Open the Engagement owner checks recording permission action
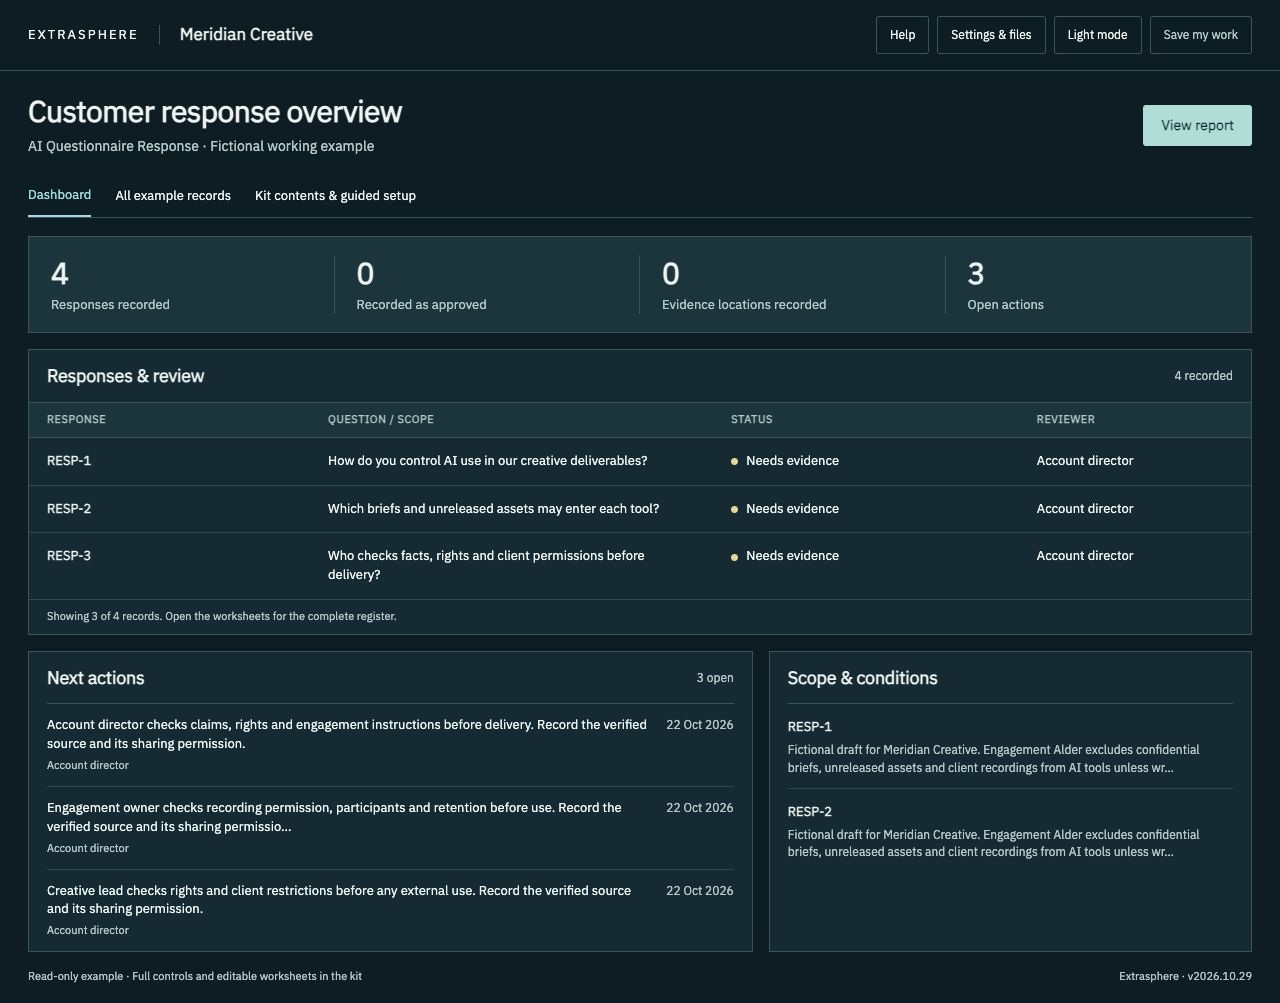The height and width of the screenshot is (1003, 1280). [x=390, y=828]
